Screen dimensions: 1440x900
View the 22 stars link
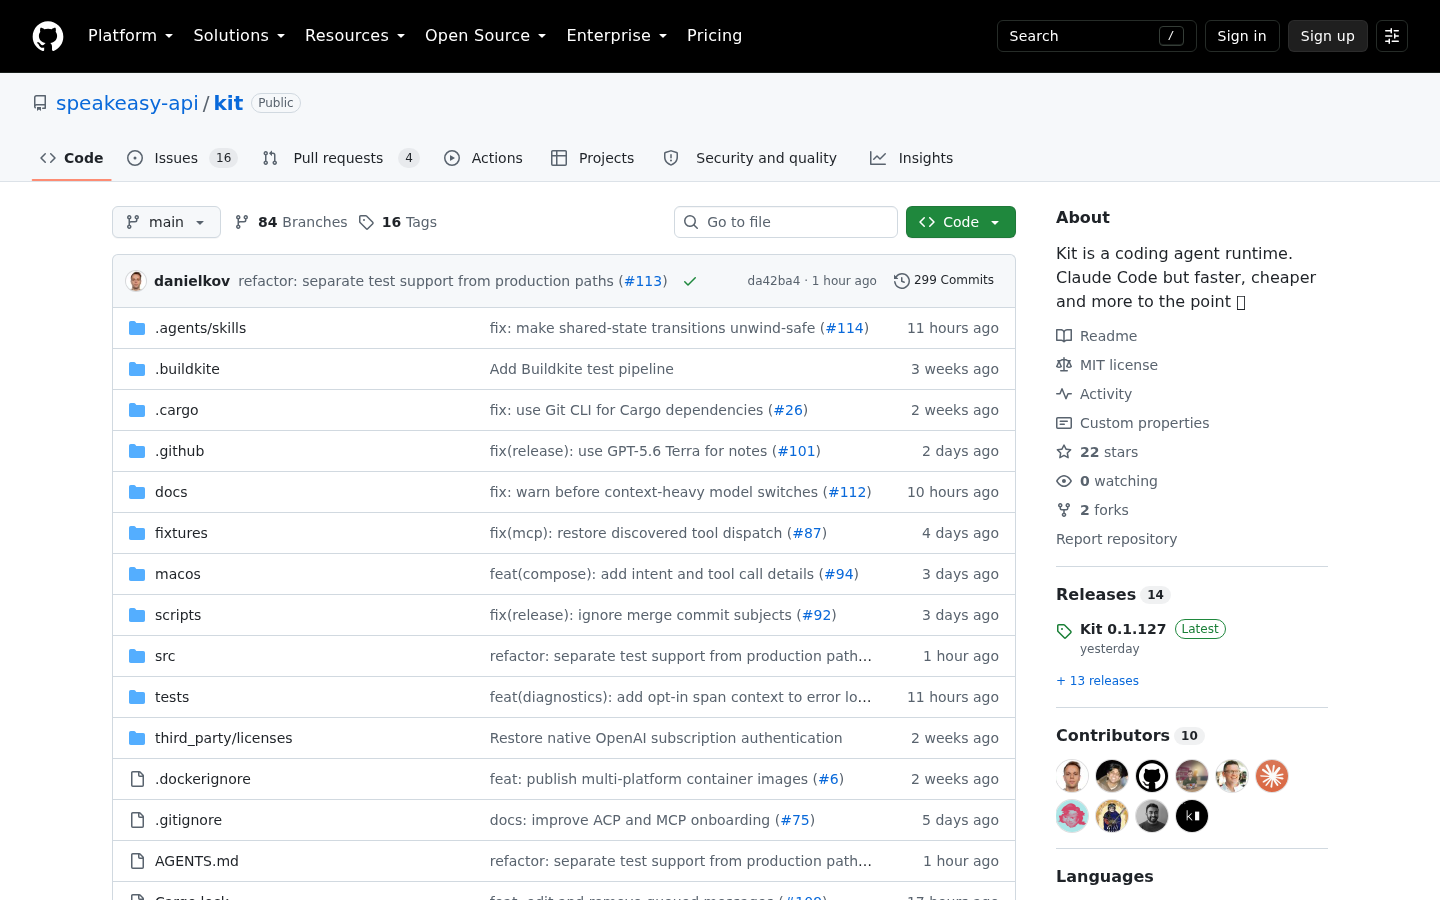tap(1097, 452)
